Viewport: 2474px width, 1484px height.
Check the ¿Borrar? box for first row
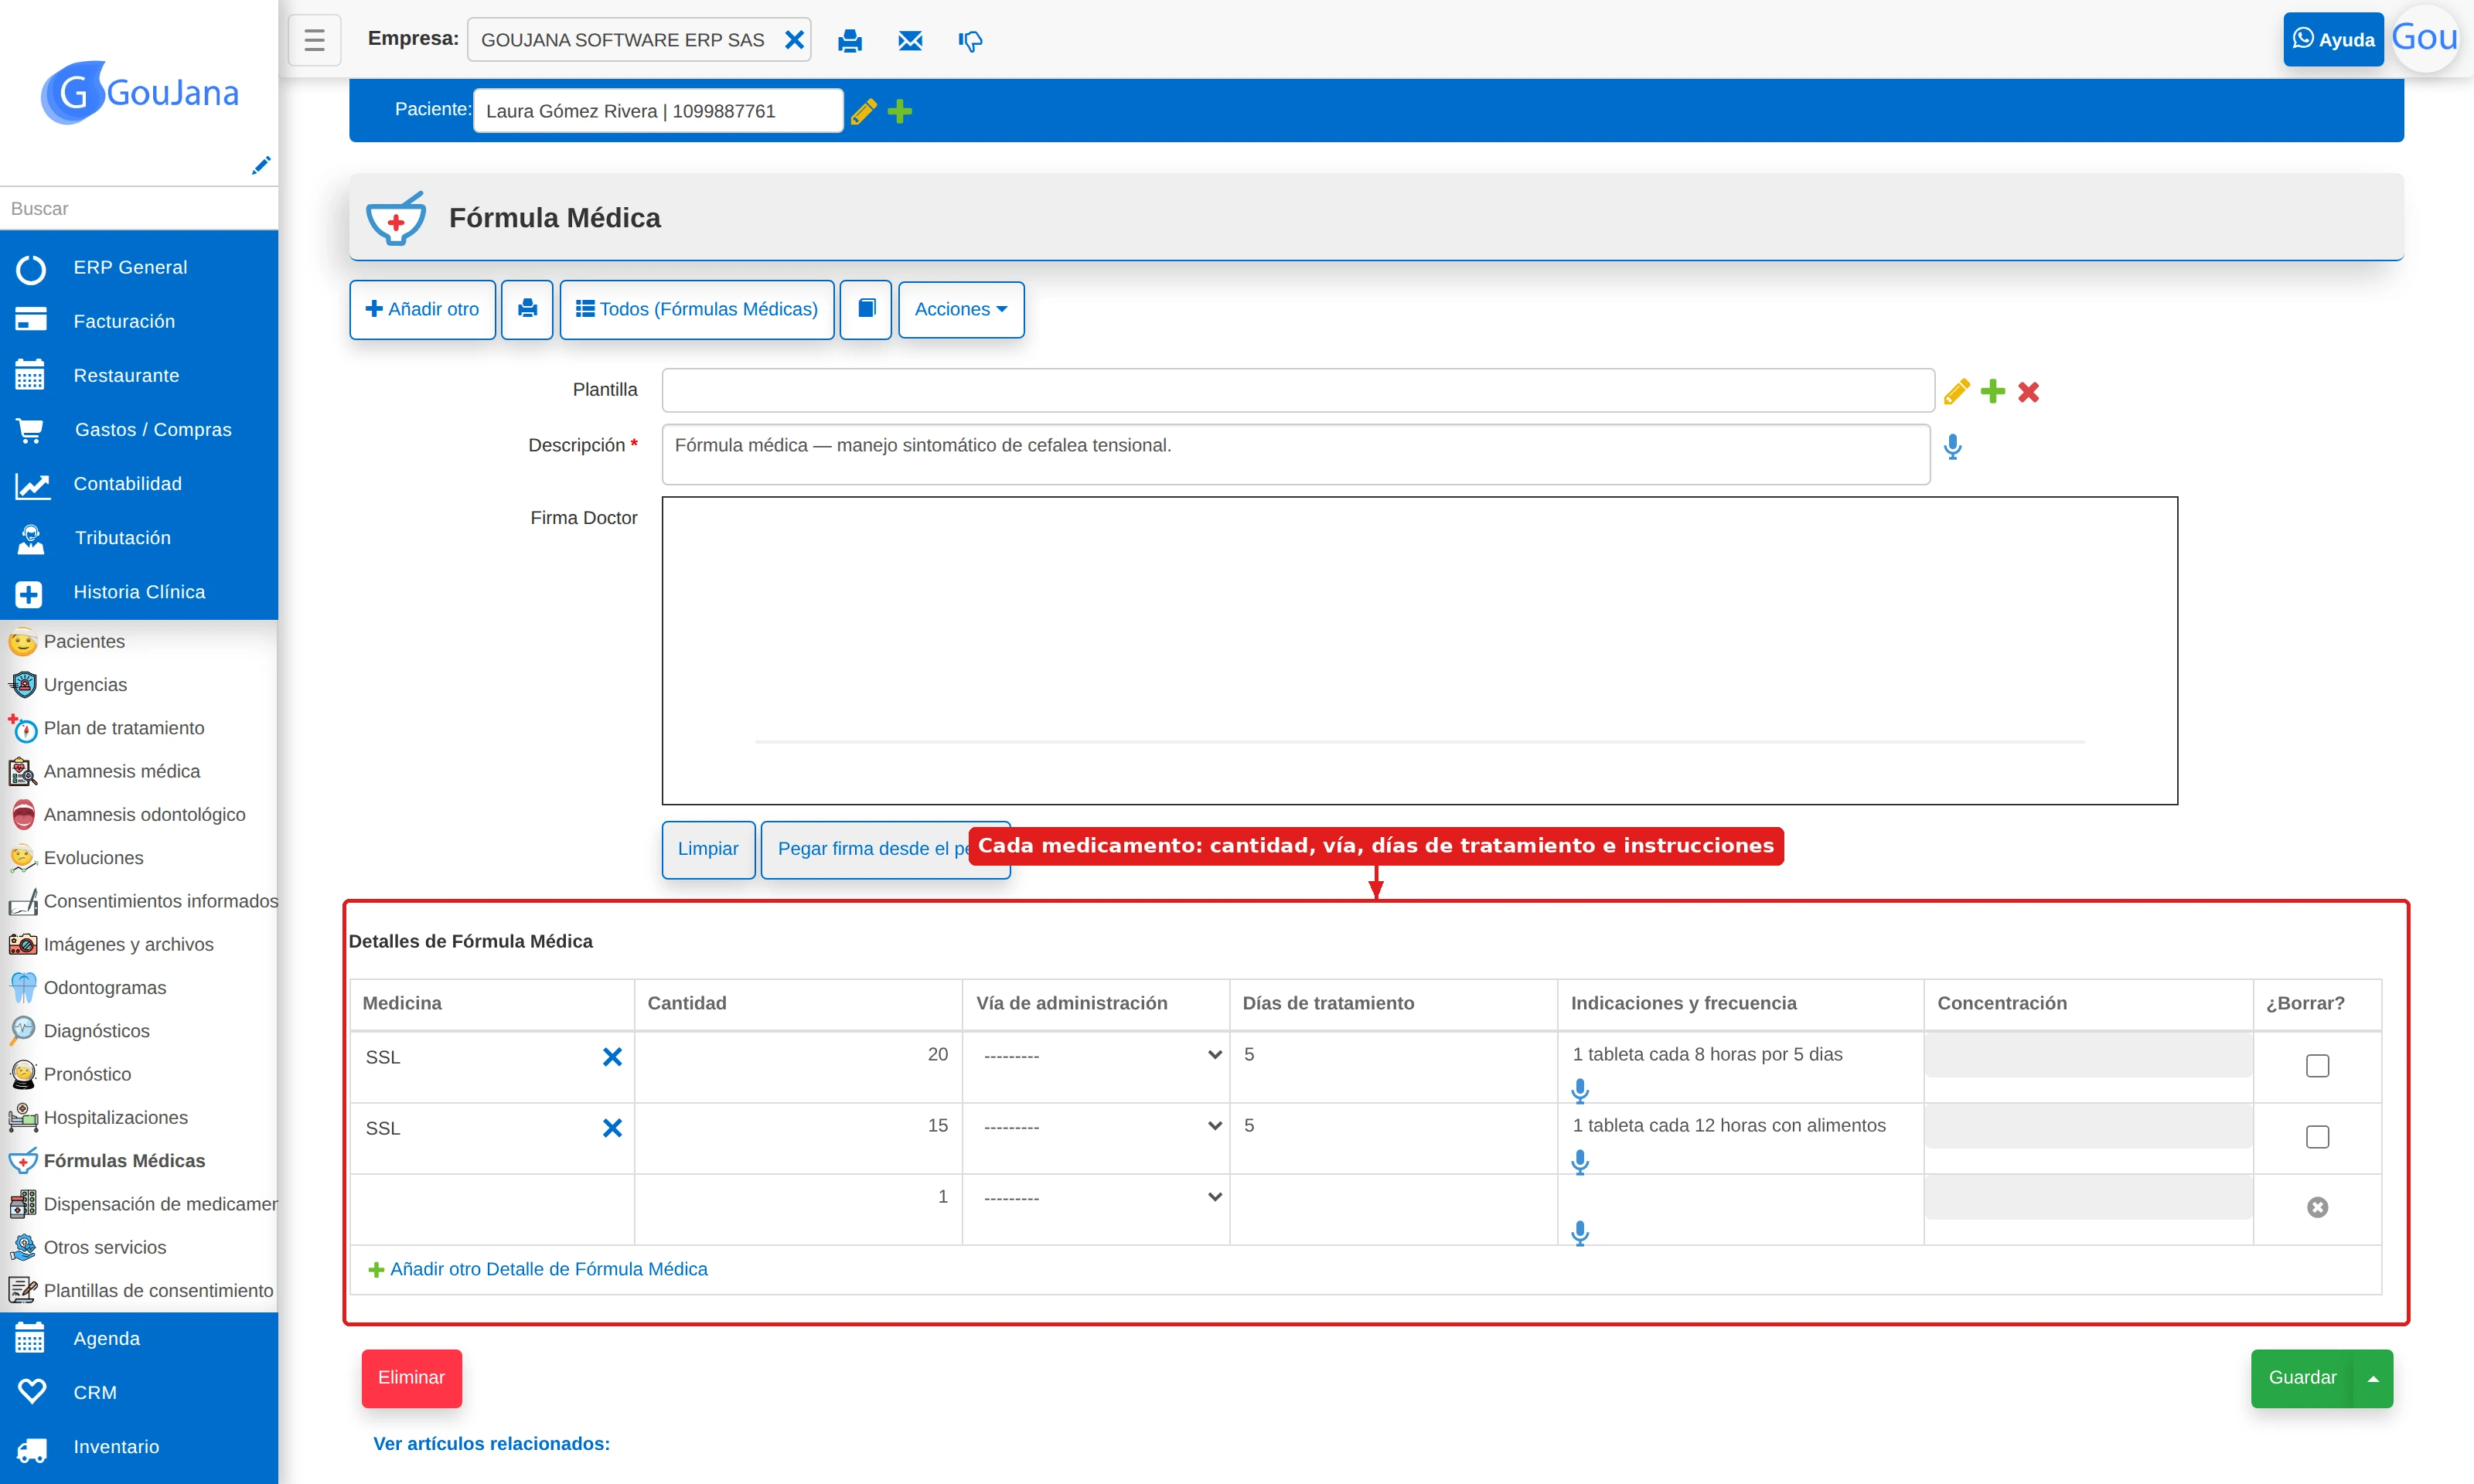pos(2317,1066)
